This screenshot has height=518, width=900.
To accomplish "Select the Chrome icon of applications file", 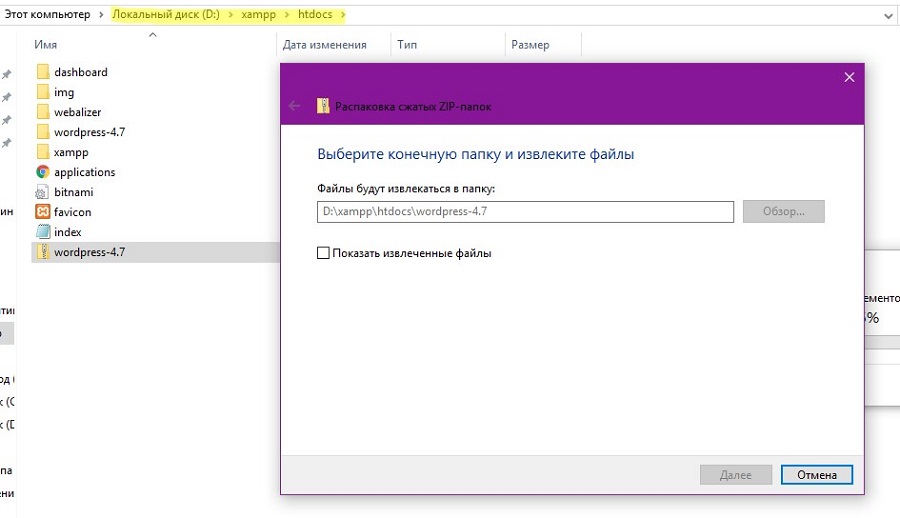I will (x=42, y=172).
